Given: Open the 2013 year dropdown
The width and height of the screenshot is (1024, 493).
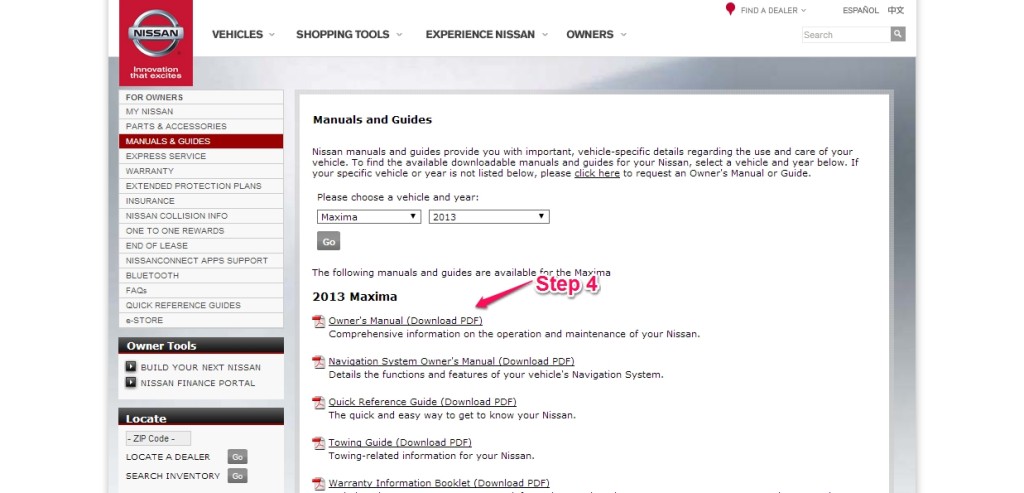Looking at the screenshot, I should coord(489,217).
